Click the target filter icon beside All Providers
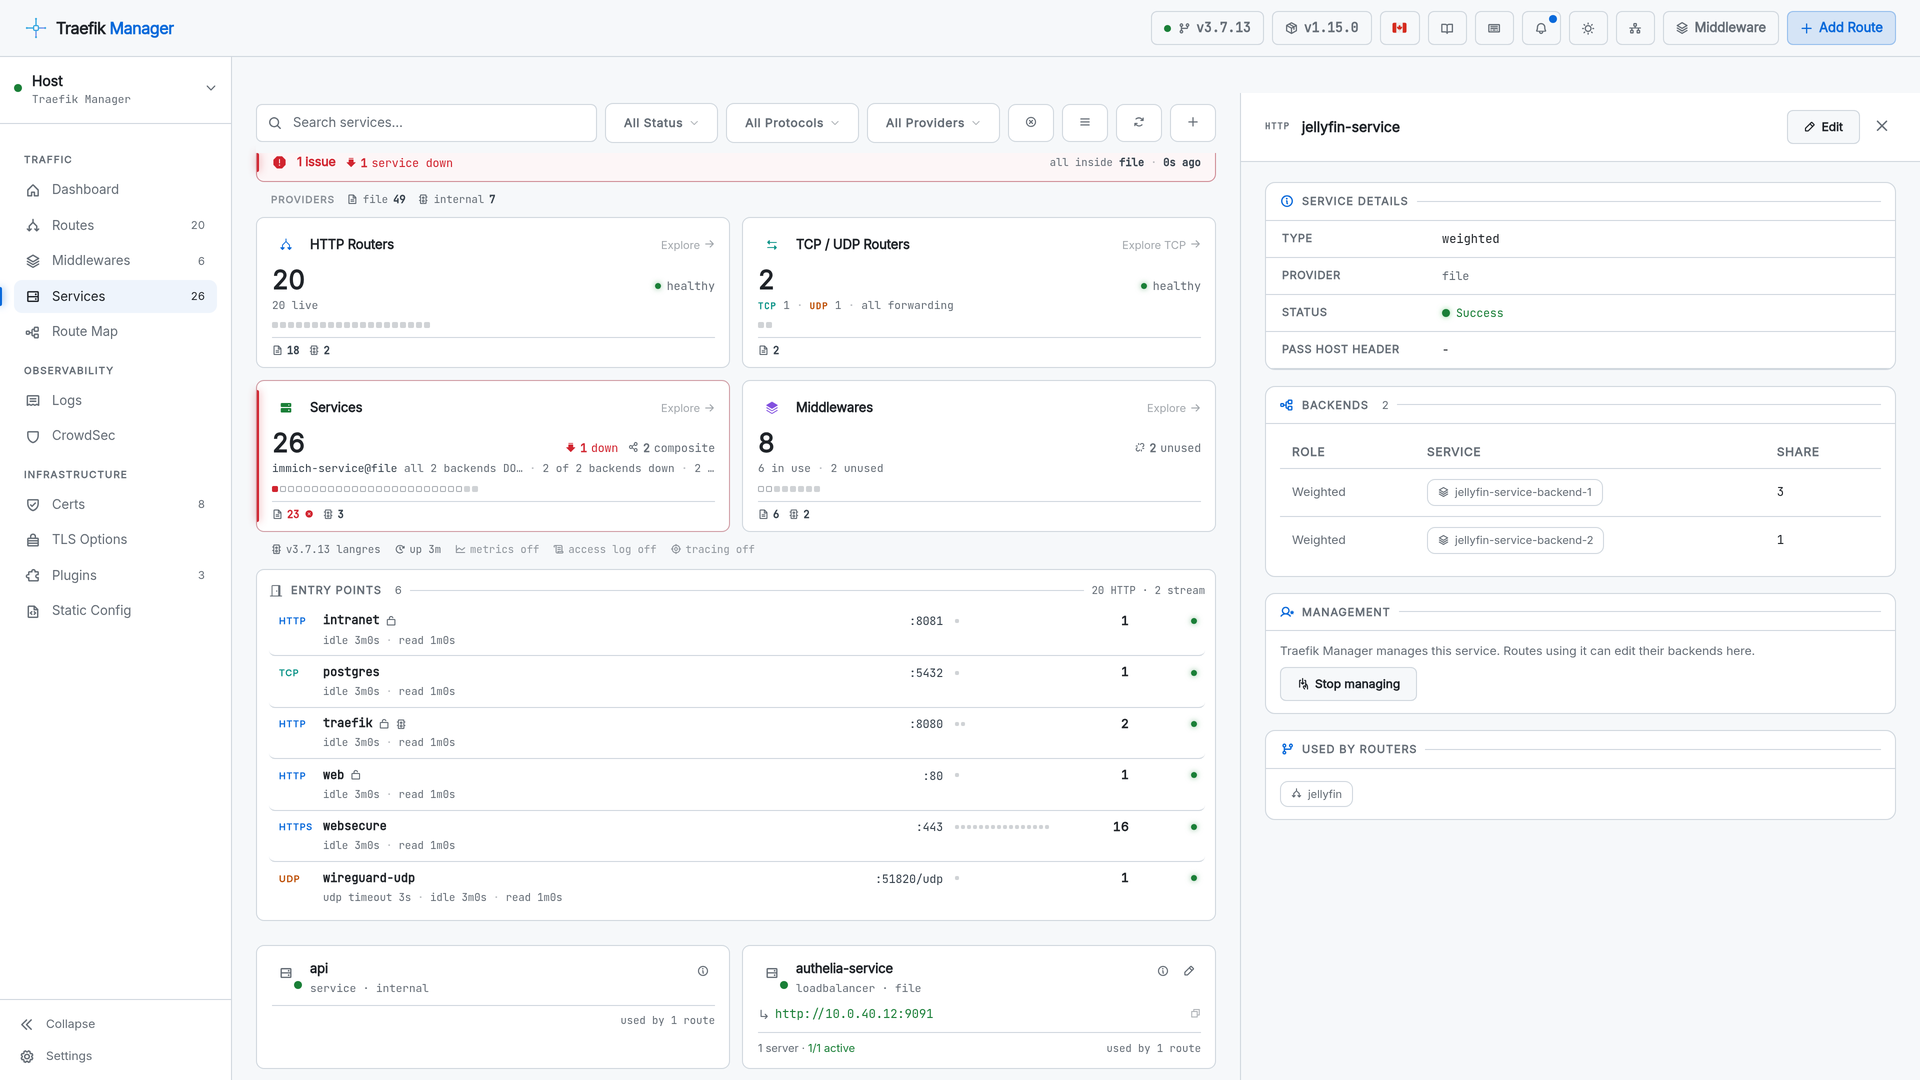Viewport: 1920px width, 1080px height. tap(1031, 122)
